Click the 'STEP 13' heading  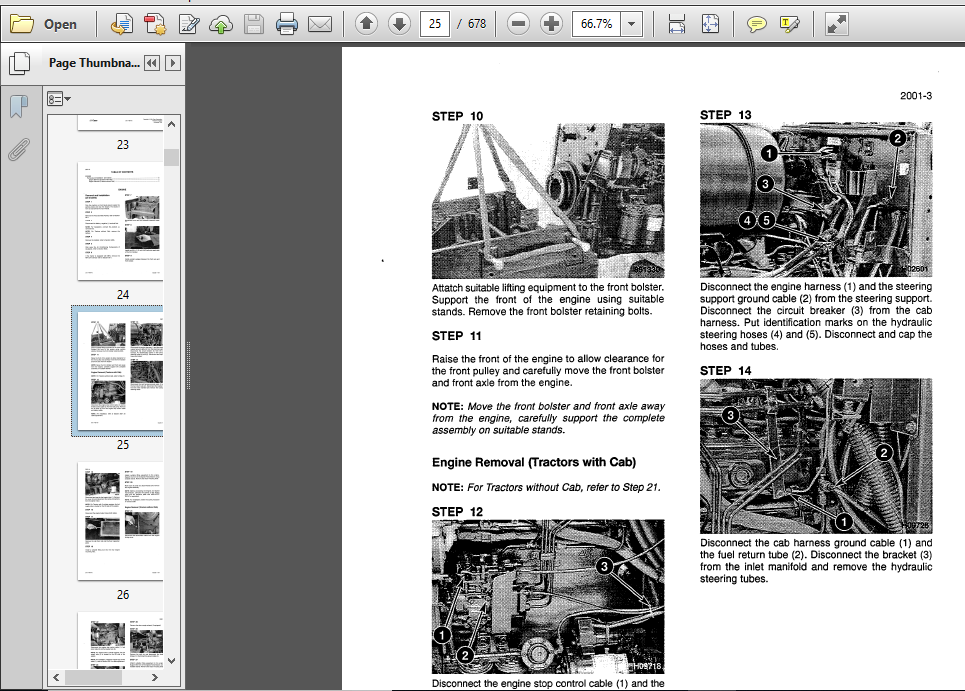[726, 115]
